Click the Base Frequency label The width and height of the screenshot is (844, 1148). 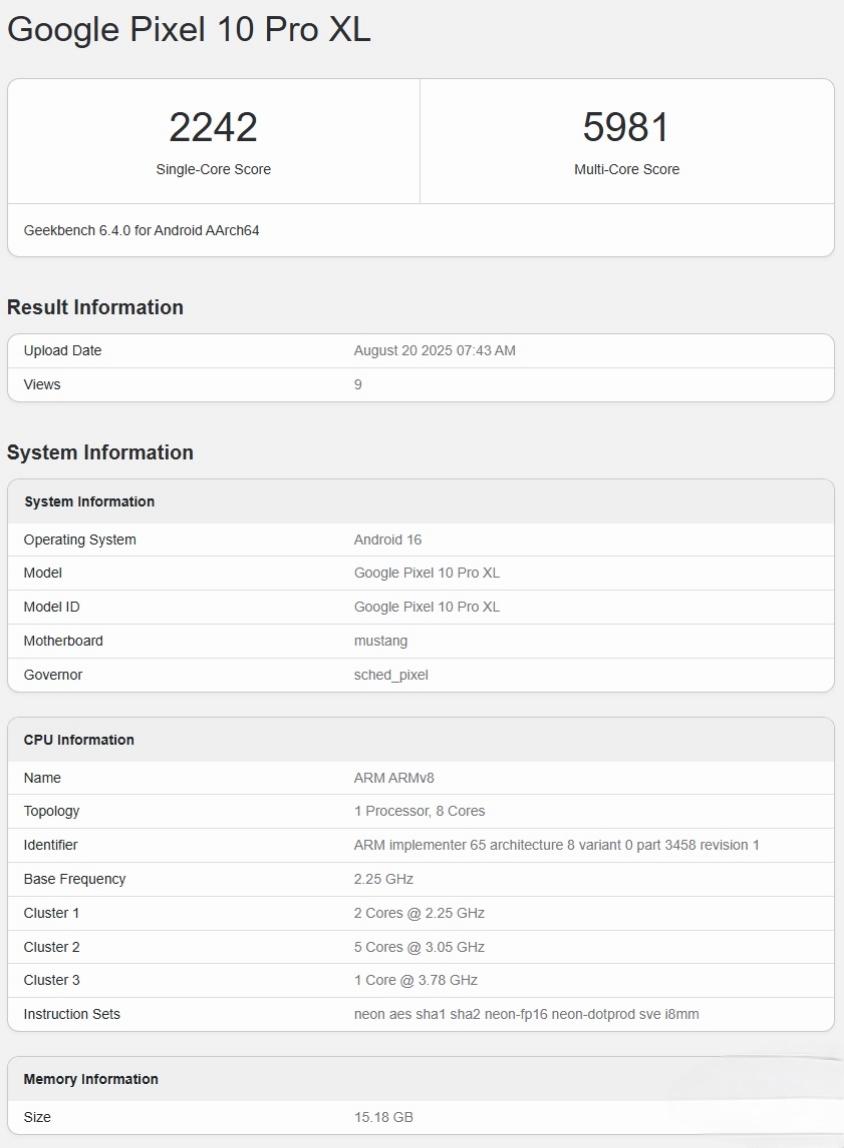pyautogui.click(x=75, y=879)
